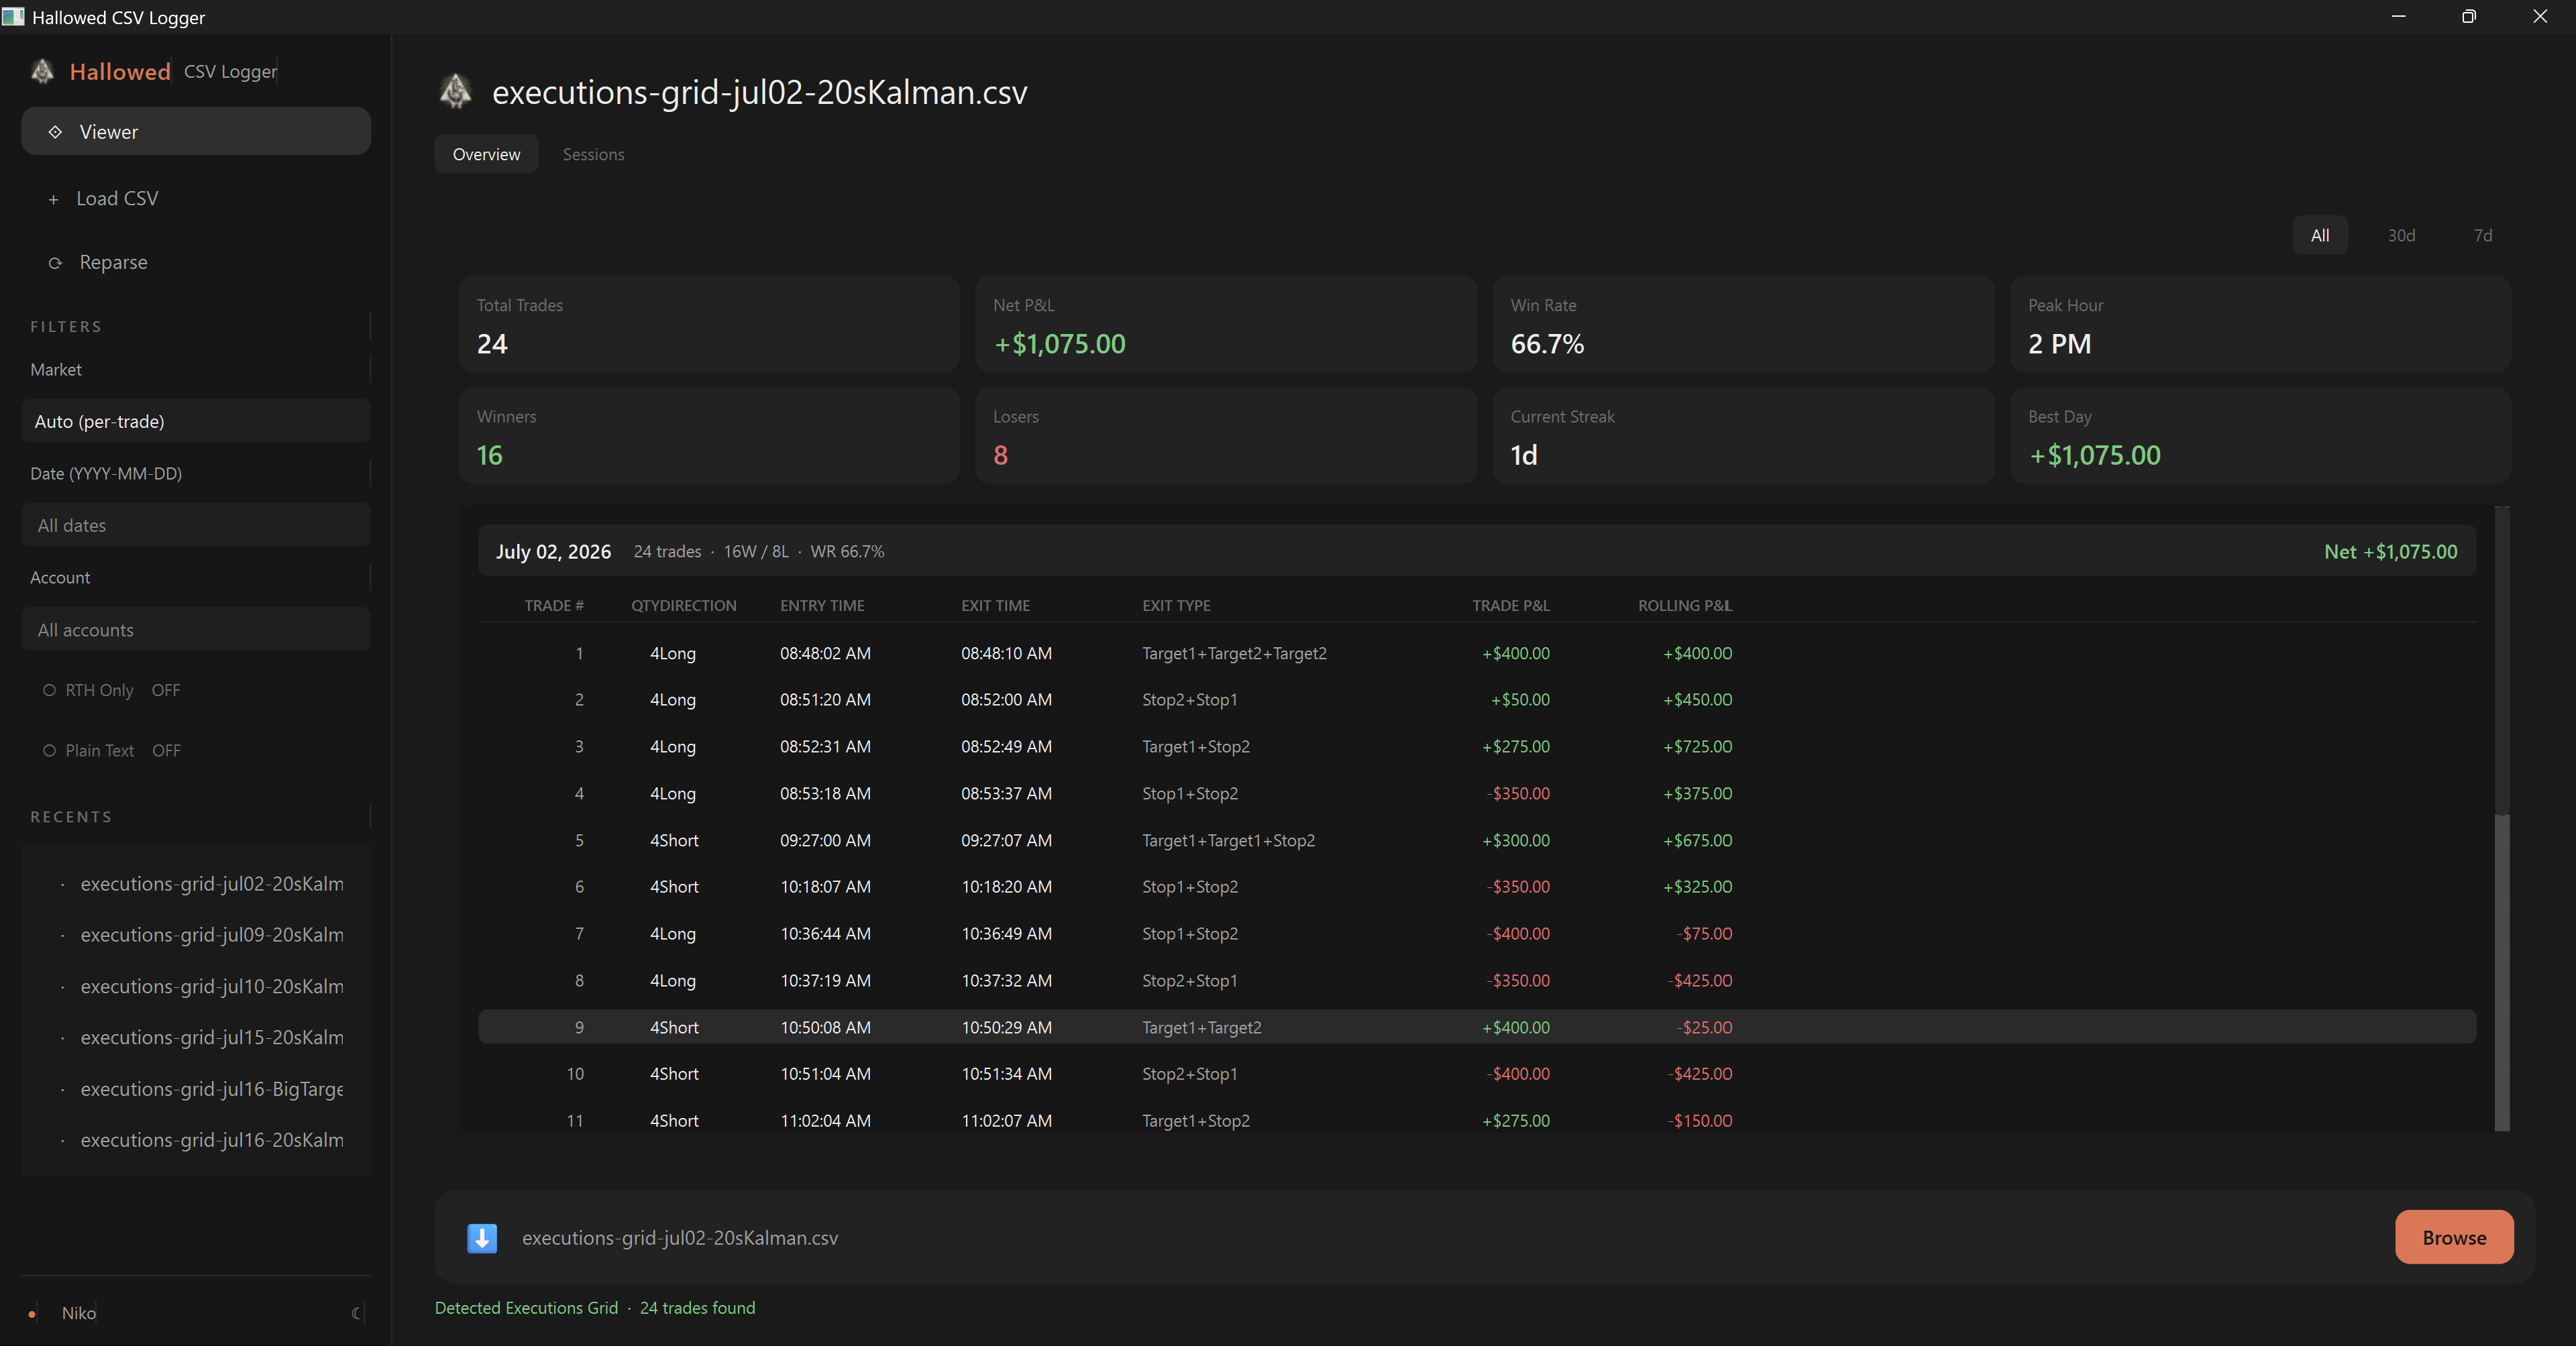Click the logo icon beside the CSV file title
2576x1346 pixels.
456,91
